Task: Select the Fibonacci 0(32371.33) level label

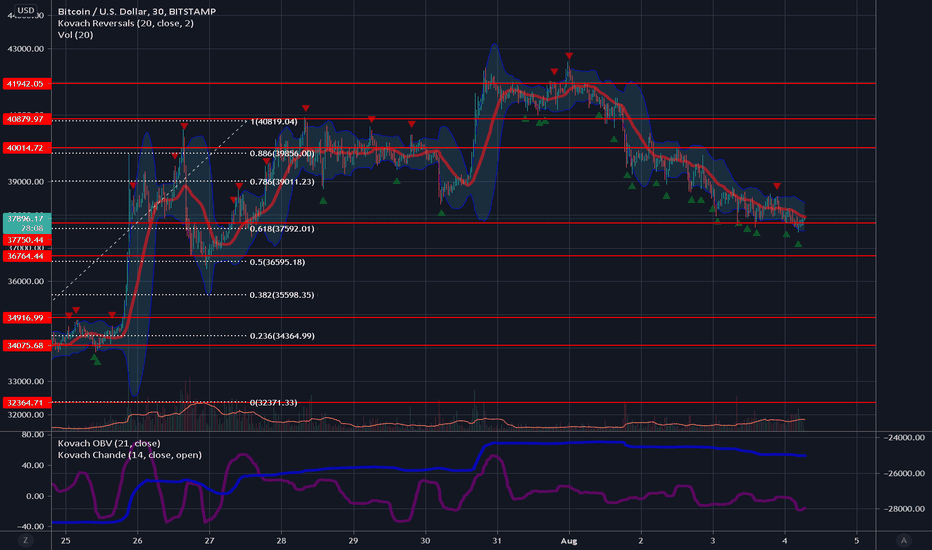Action: (273, 403)
